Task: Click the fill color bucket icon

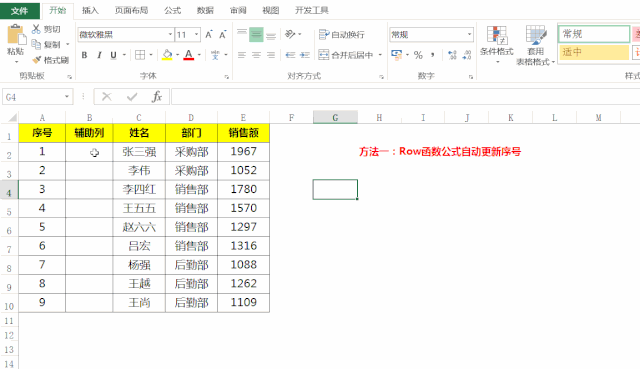Action: click(x=167, y=55)
